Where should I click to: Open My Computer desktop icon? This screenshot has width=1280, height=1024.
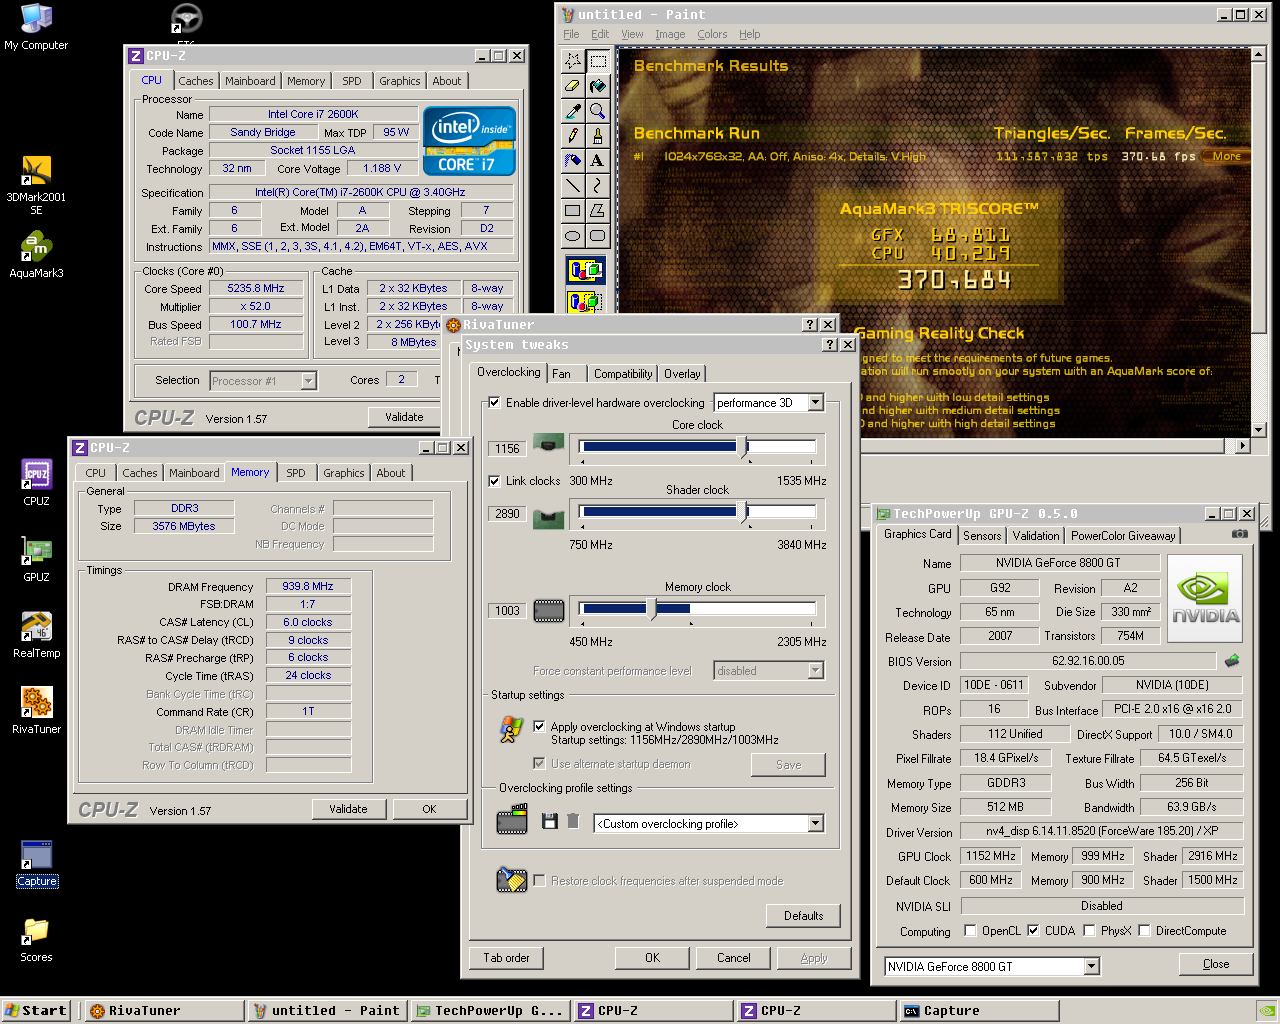coord(36,28)
